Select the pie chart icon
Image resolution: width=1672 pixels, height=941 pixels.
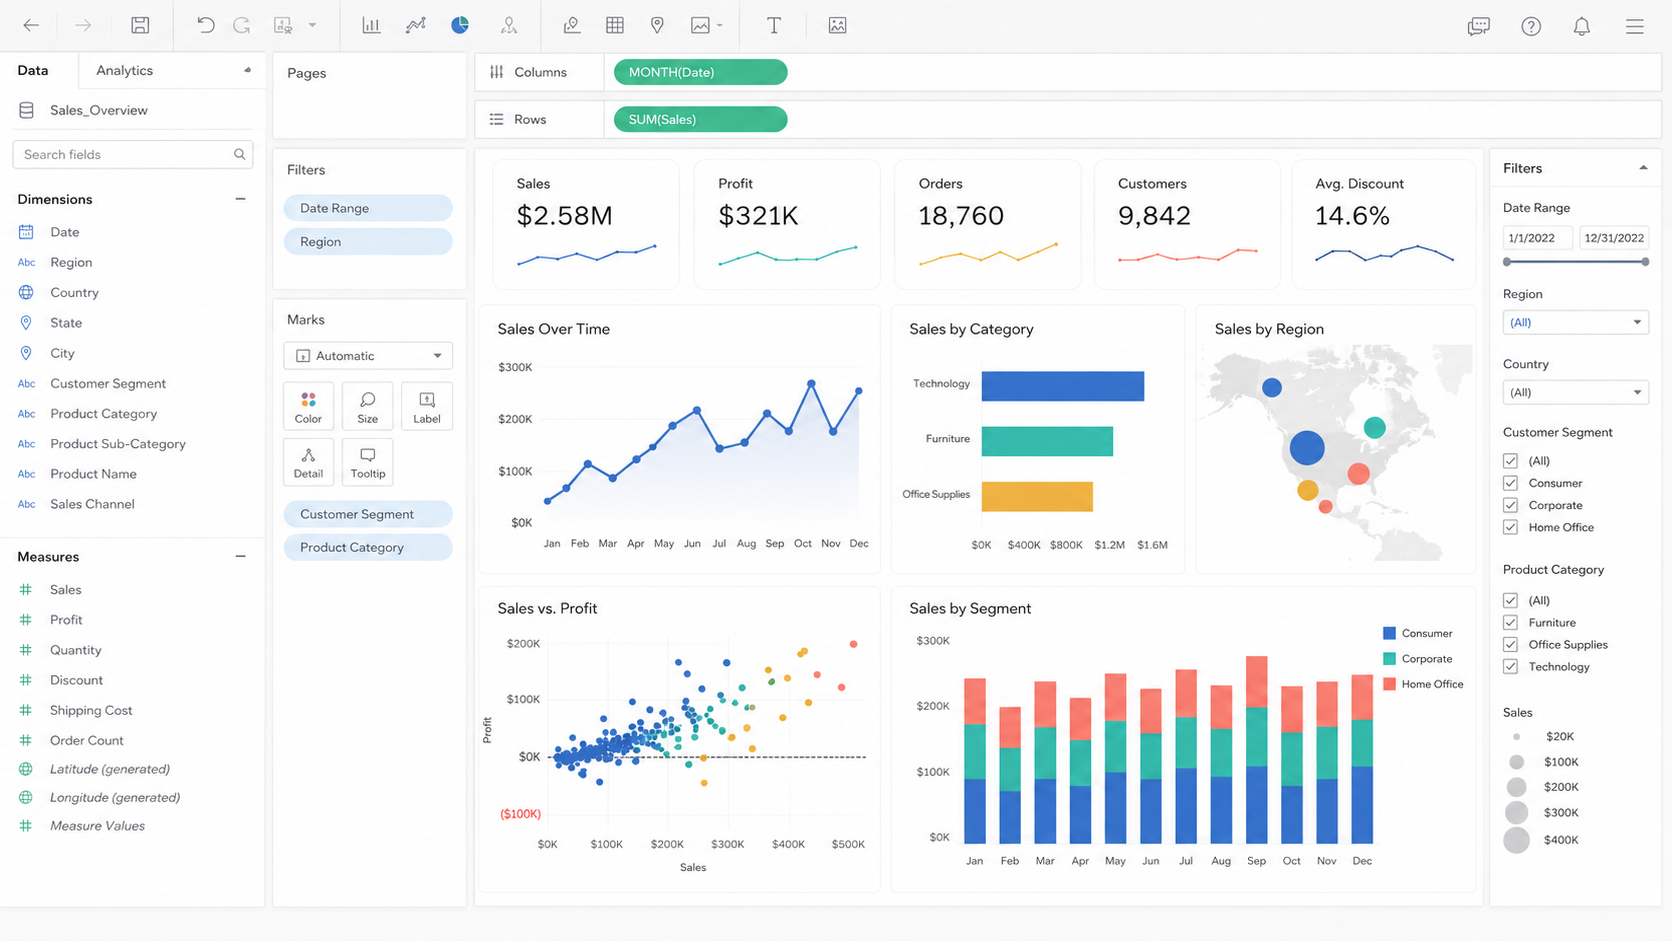click(460, 26)
